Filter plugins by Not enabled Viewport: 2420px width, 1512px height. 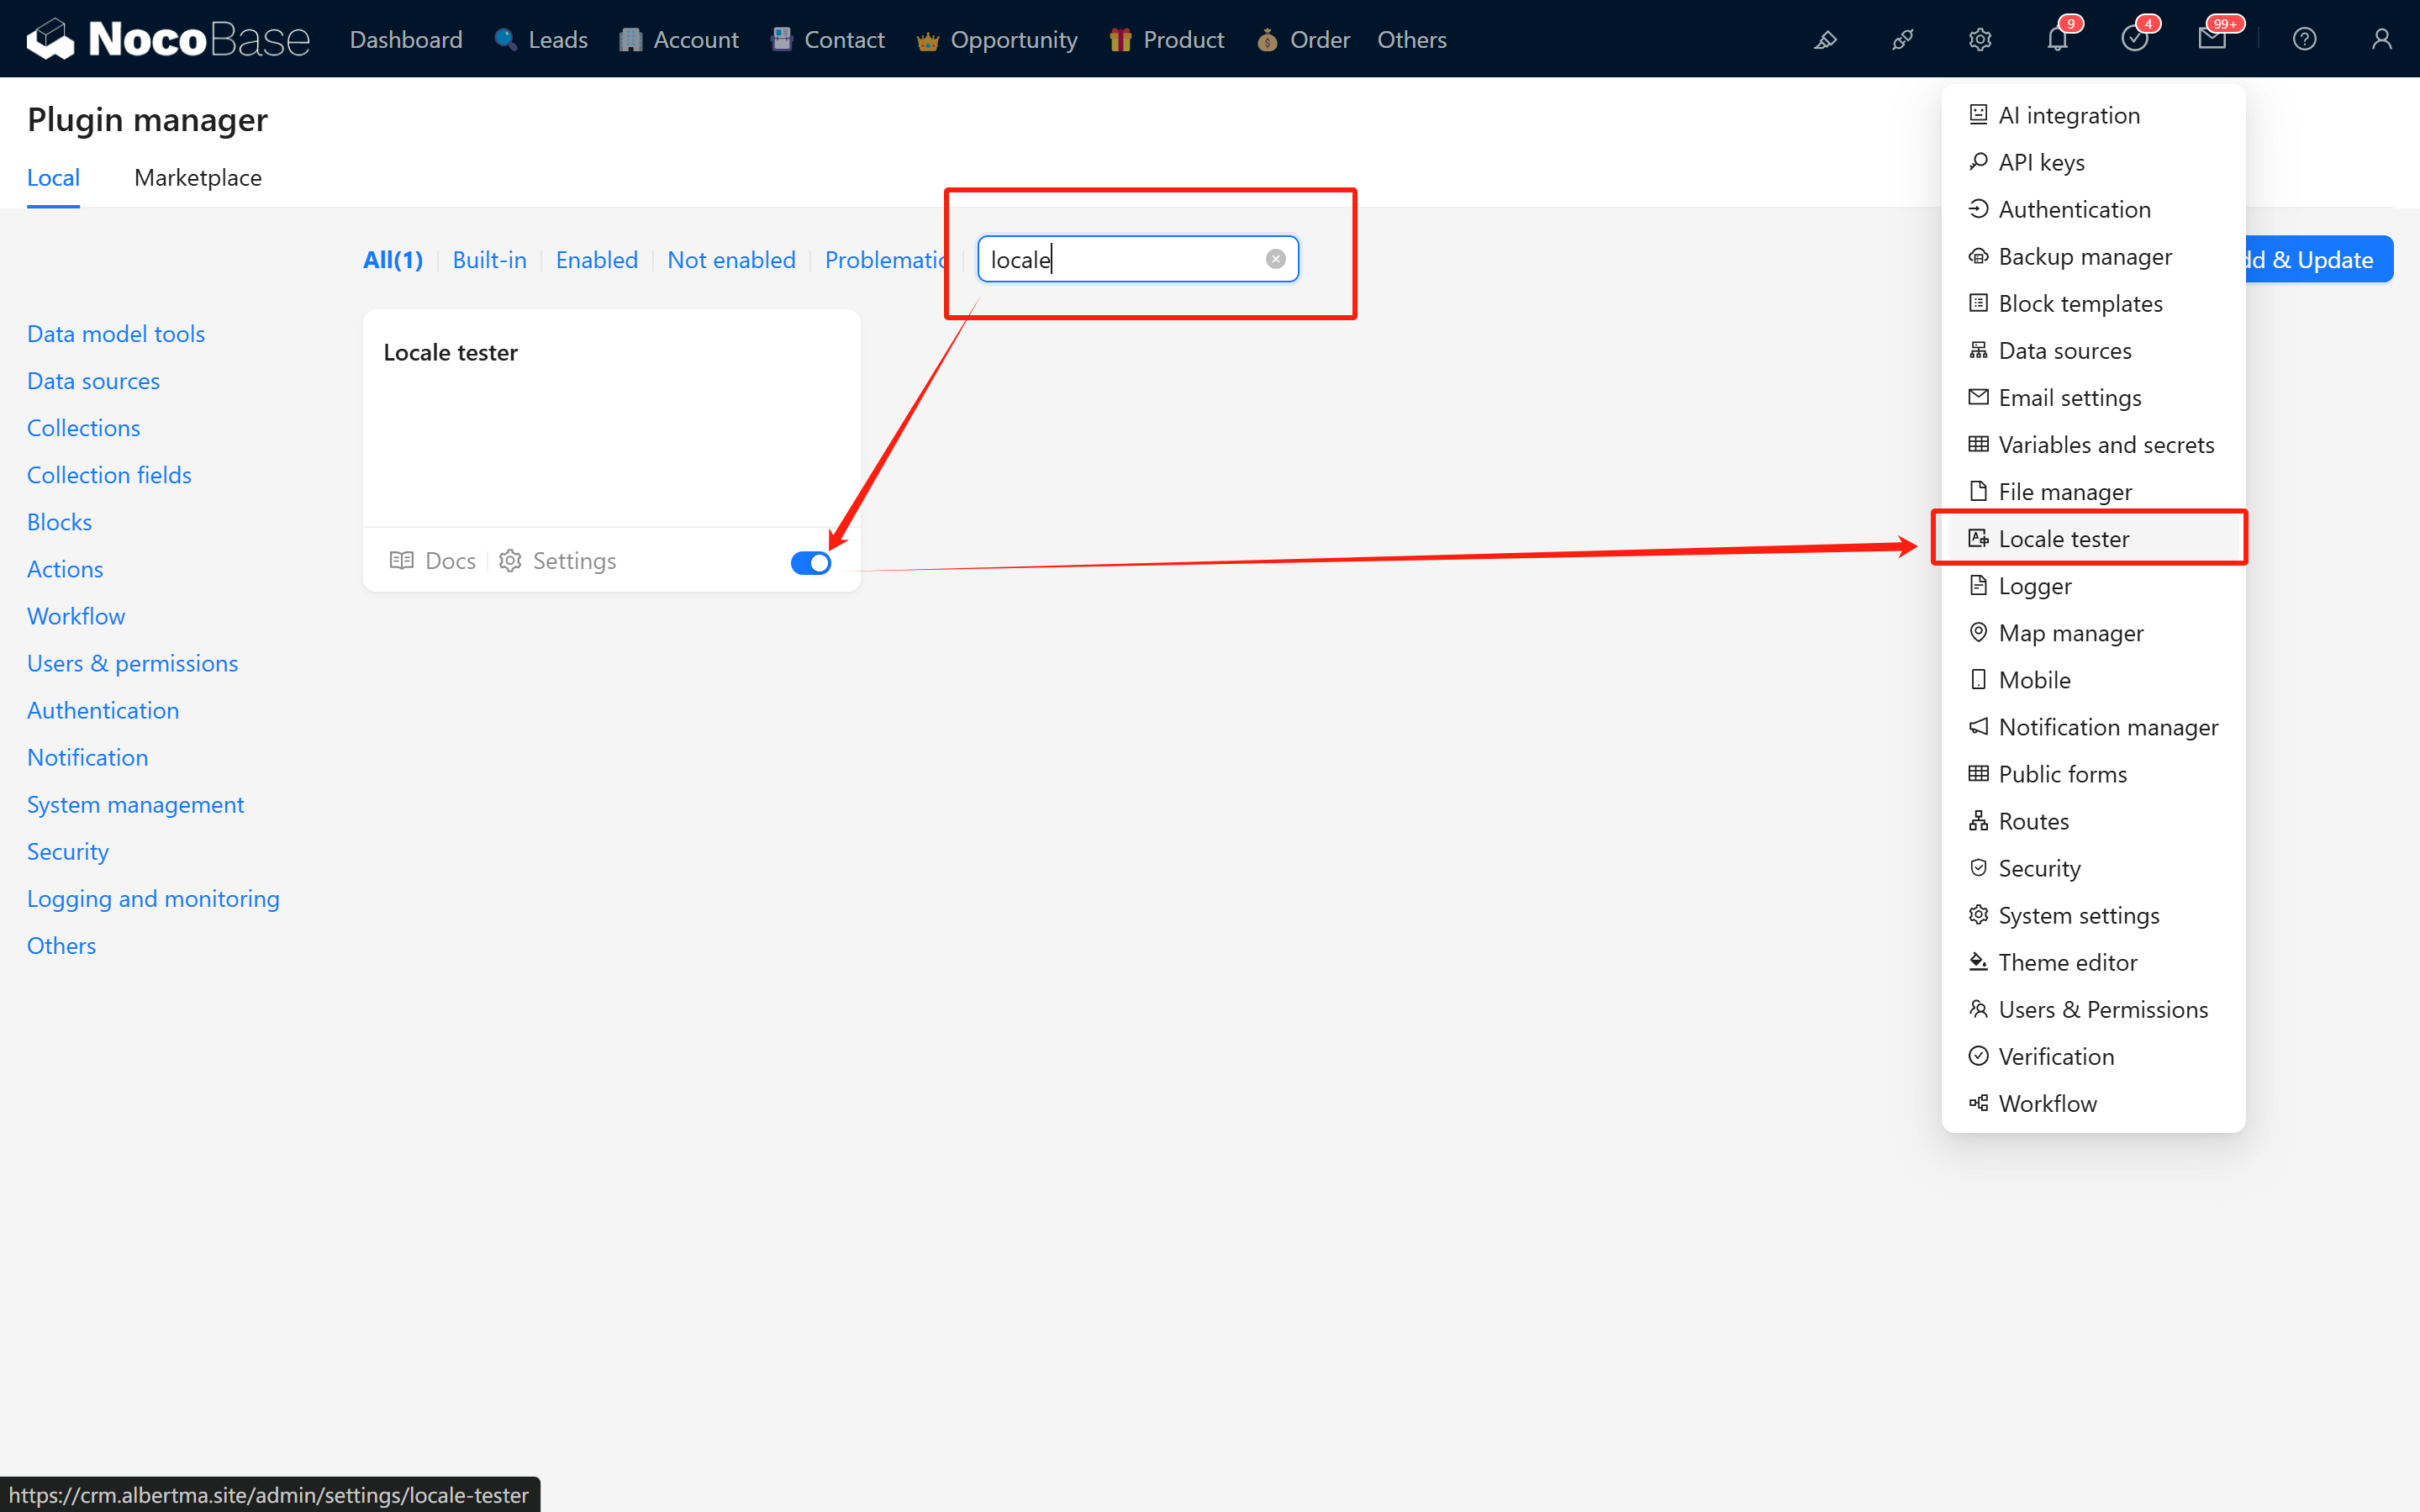pyautogui.click(x=731, y=260)
